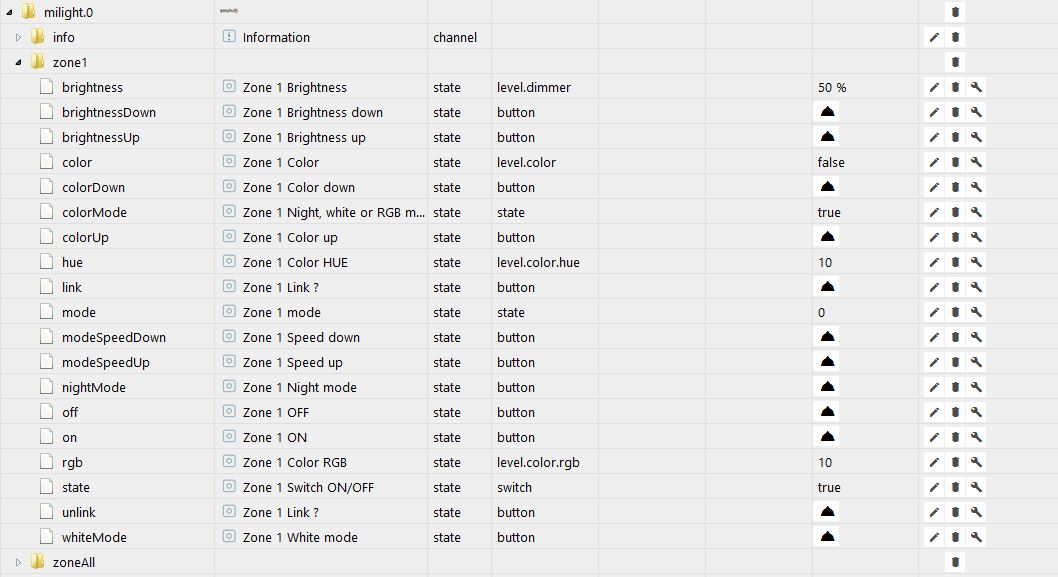
Task: Open wrench settings for the rgb row
Action: [976, 462]
